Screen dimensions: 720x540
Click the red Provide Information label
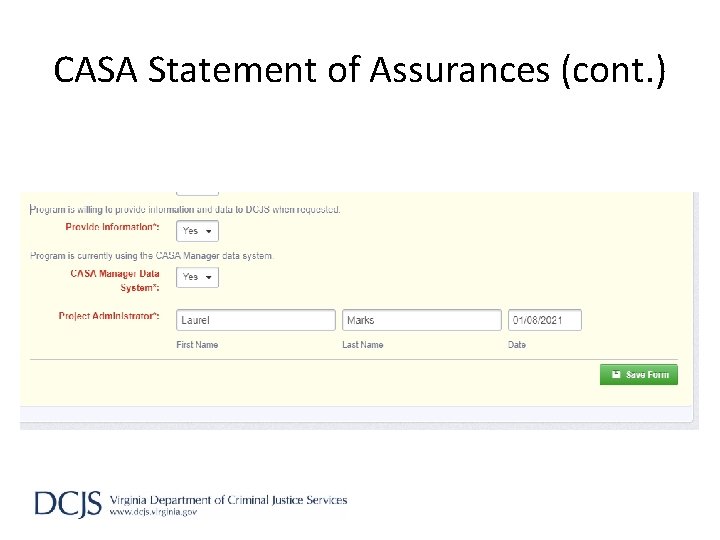click(112, 228)
